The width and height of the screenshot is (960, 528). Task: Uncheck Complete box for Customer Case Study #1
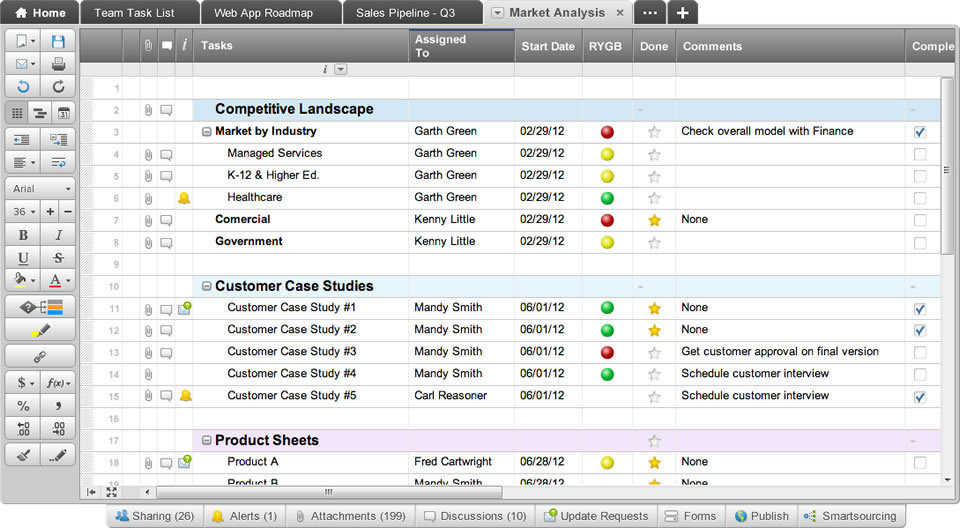pyautogui.click(x=920, y=309)
